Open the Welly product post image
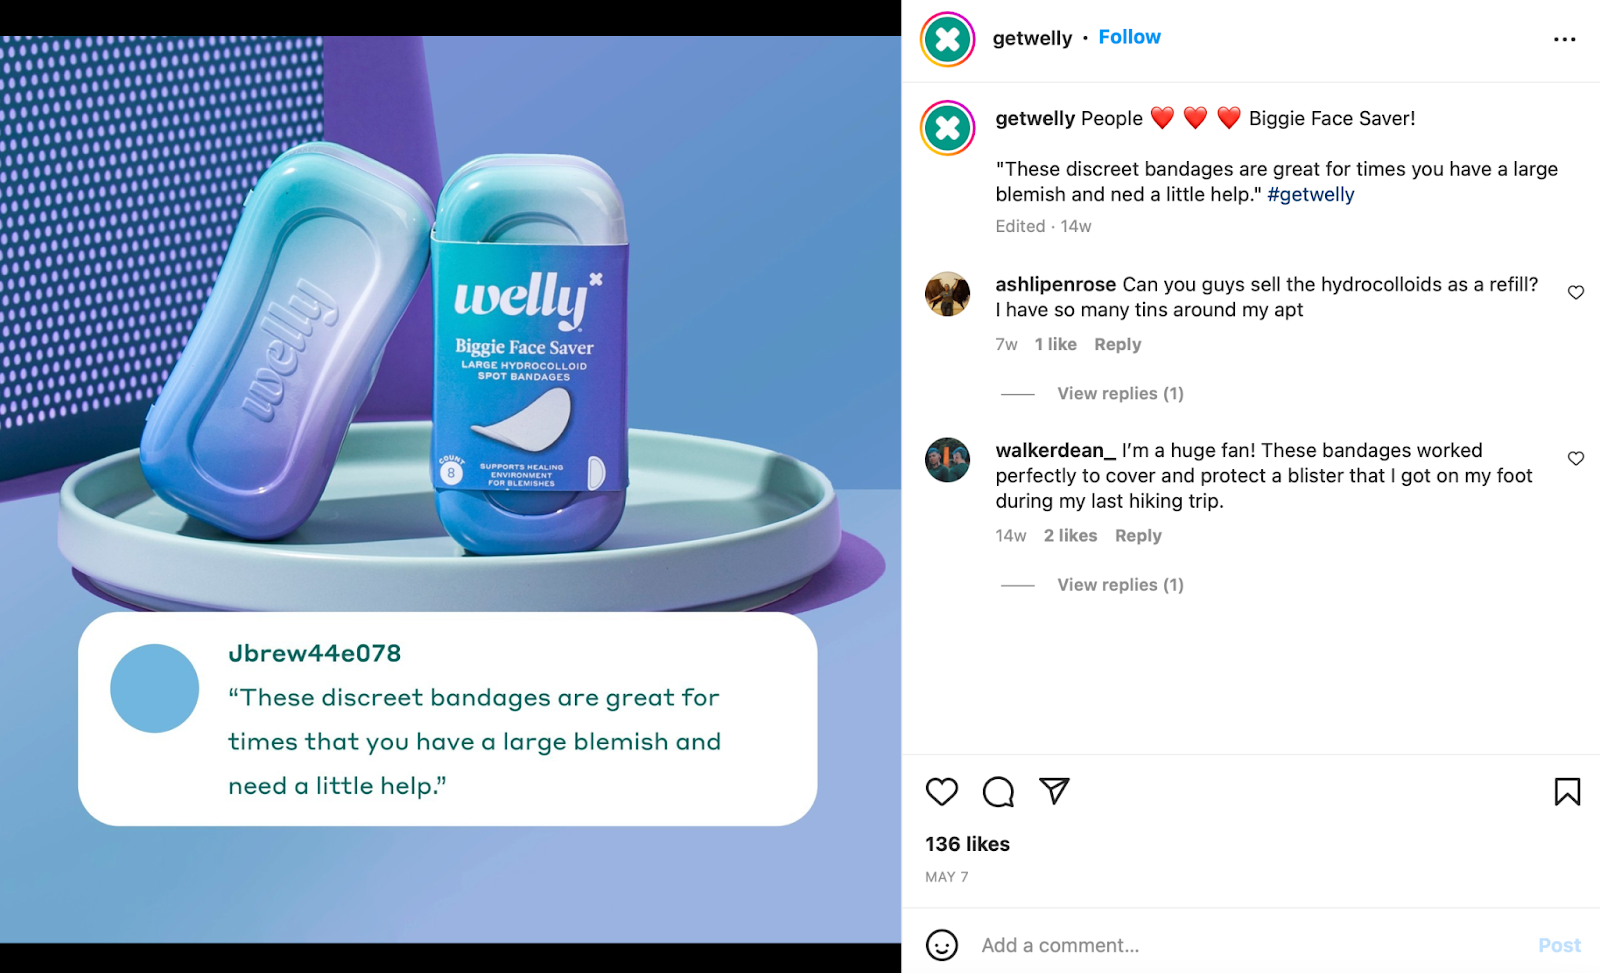This screenshot has height=973, width=1600. (450, 490)
